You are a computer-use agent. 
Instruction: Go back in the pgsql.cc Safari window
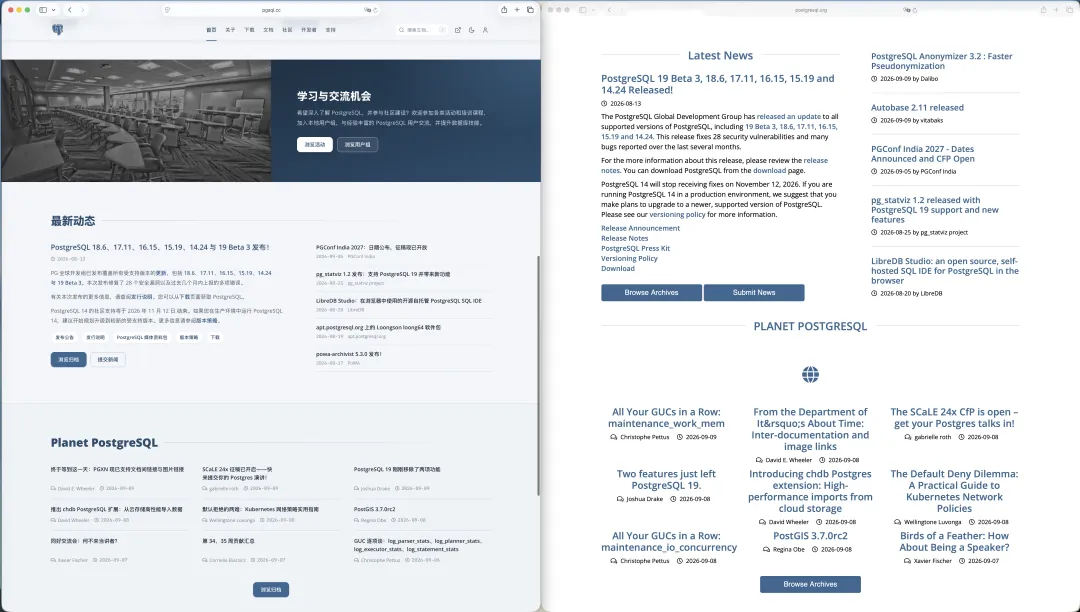(x=70, y=10)
